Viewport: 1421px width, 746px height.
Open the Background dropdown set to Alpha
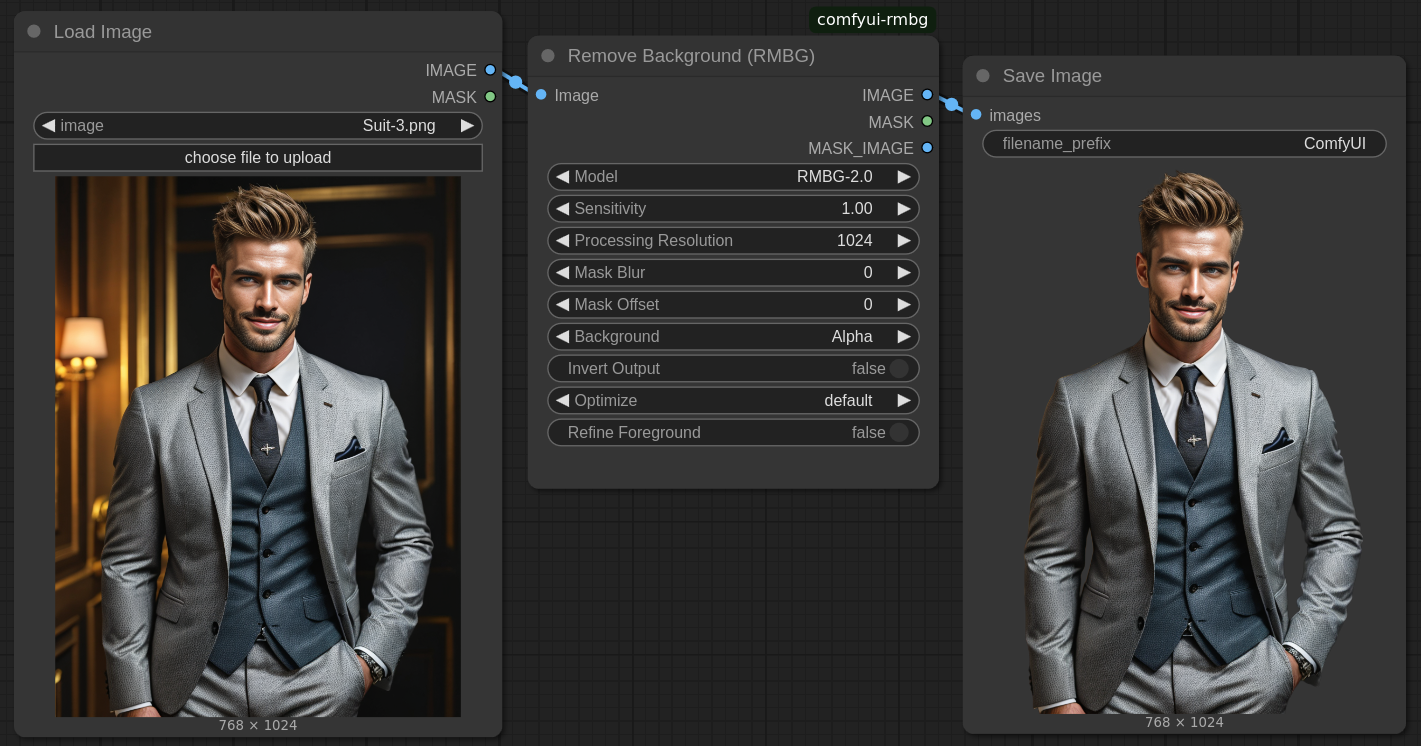[x=733, y=337]
